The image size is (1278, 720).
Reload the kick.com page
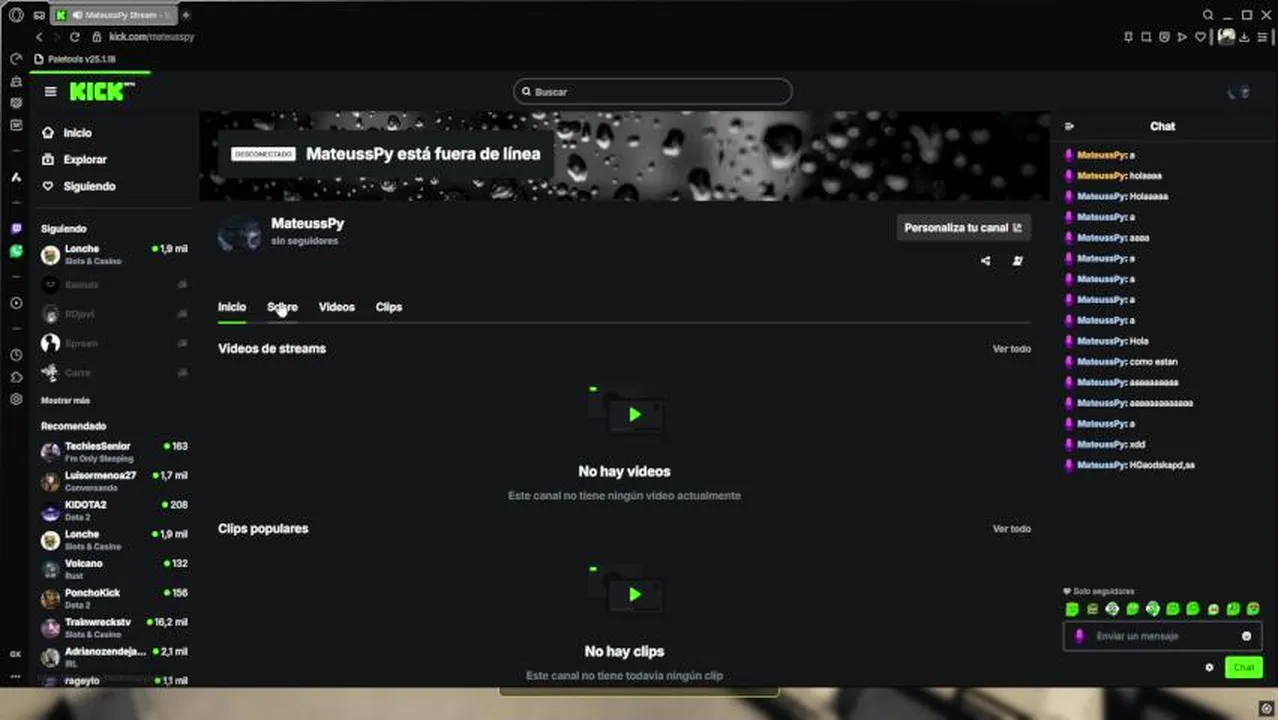coord(74,37)
